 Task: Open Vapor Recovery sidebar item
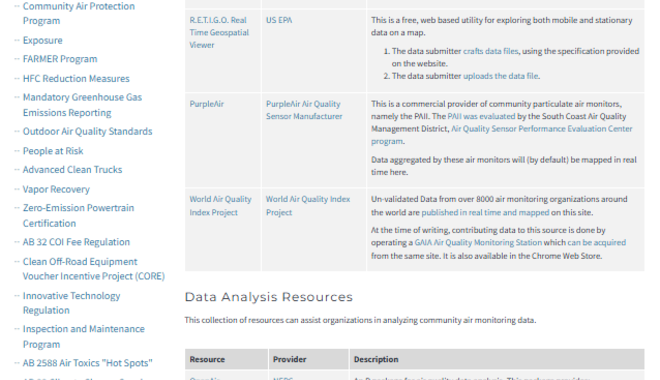click(x=56, y=189)
